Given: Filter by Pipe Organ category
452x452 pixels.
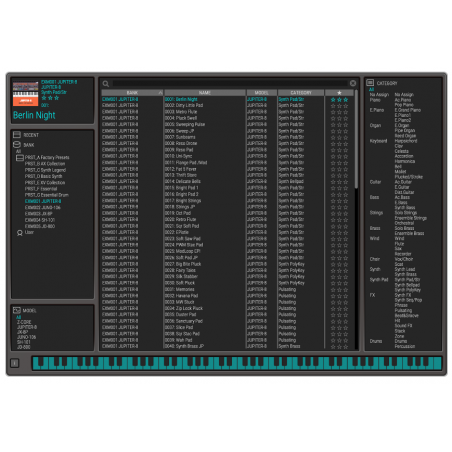Looking at the screenshot, I should tap(405, 131).
